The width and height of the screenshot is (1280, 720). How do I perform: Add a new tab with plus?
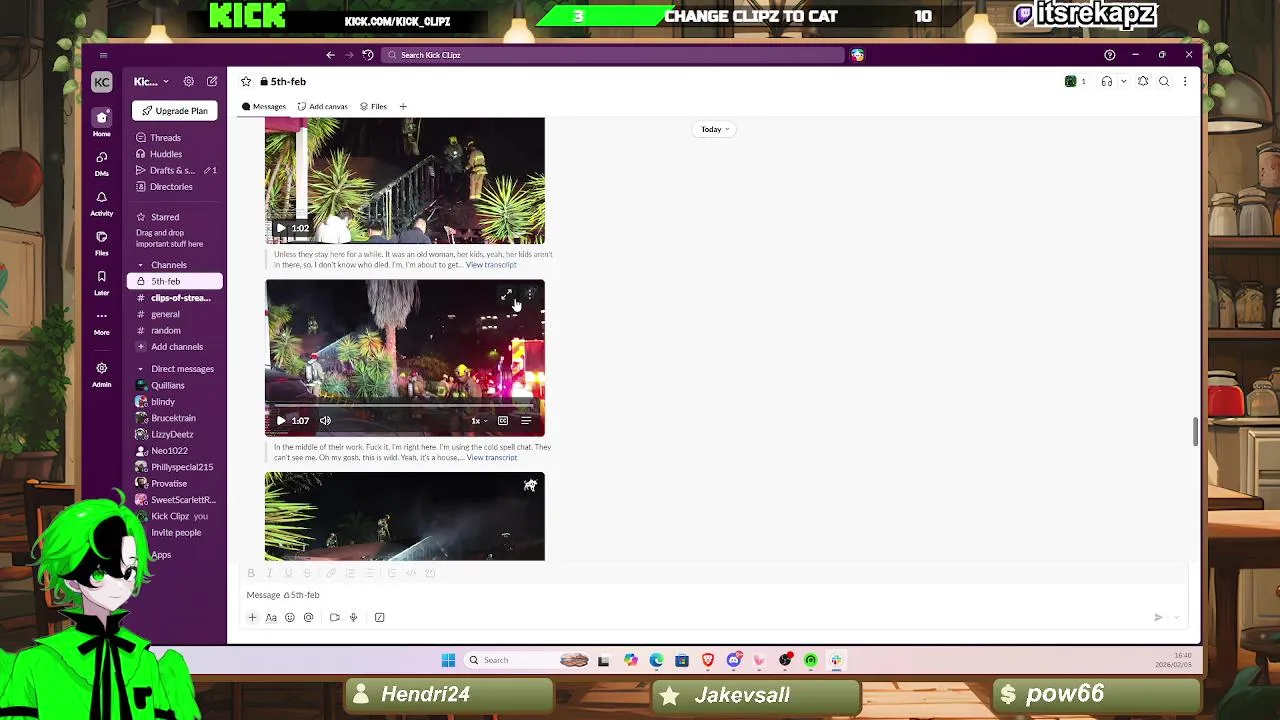point(403,106)
